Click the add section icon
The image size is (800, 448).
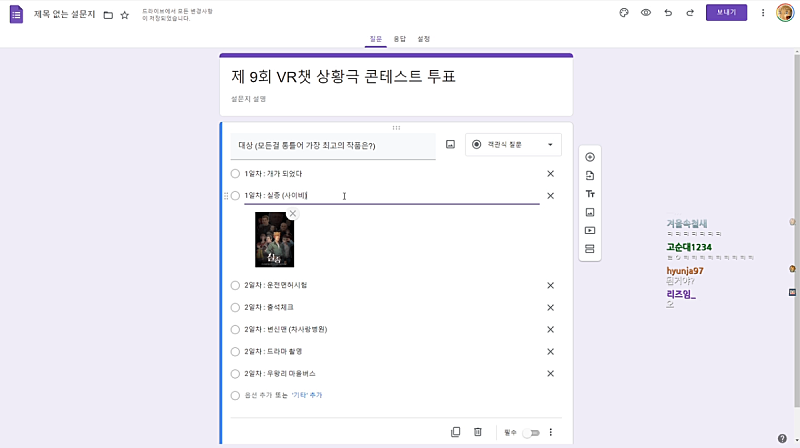tap(590, 248)
